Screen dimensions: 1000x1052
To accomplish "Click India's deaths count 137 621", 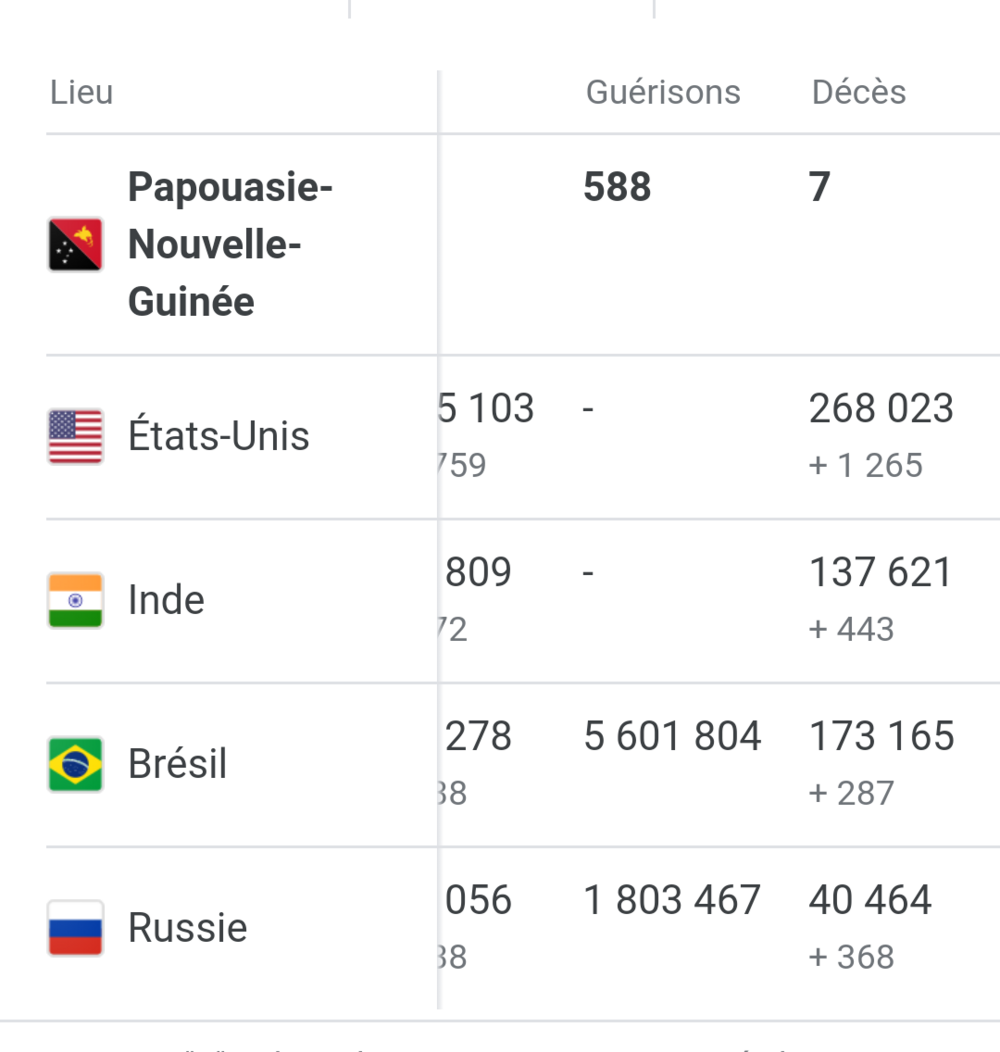I will click(x=880, y=573).
